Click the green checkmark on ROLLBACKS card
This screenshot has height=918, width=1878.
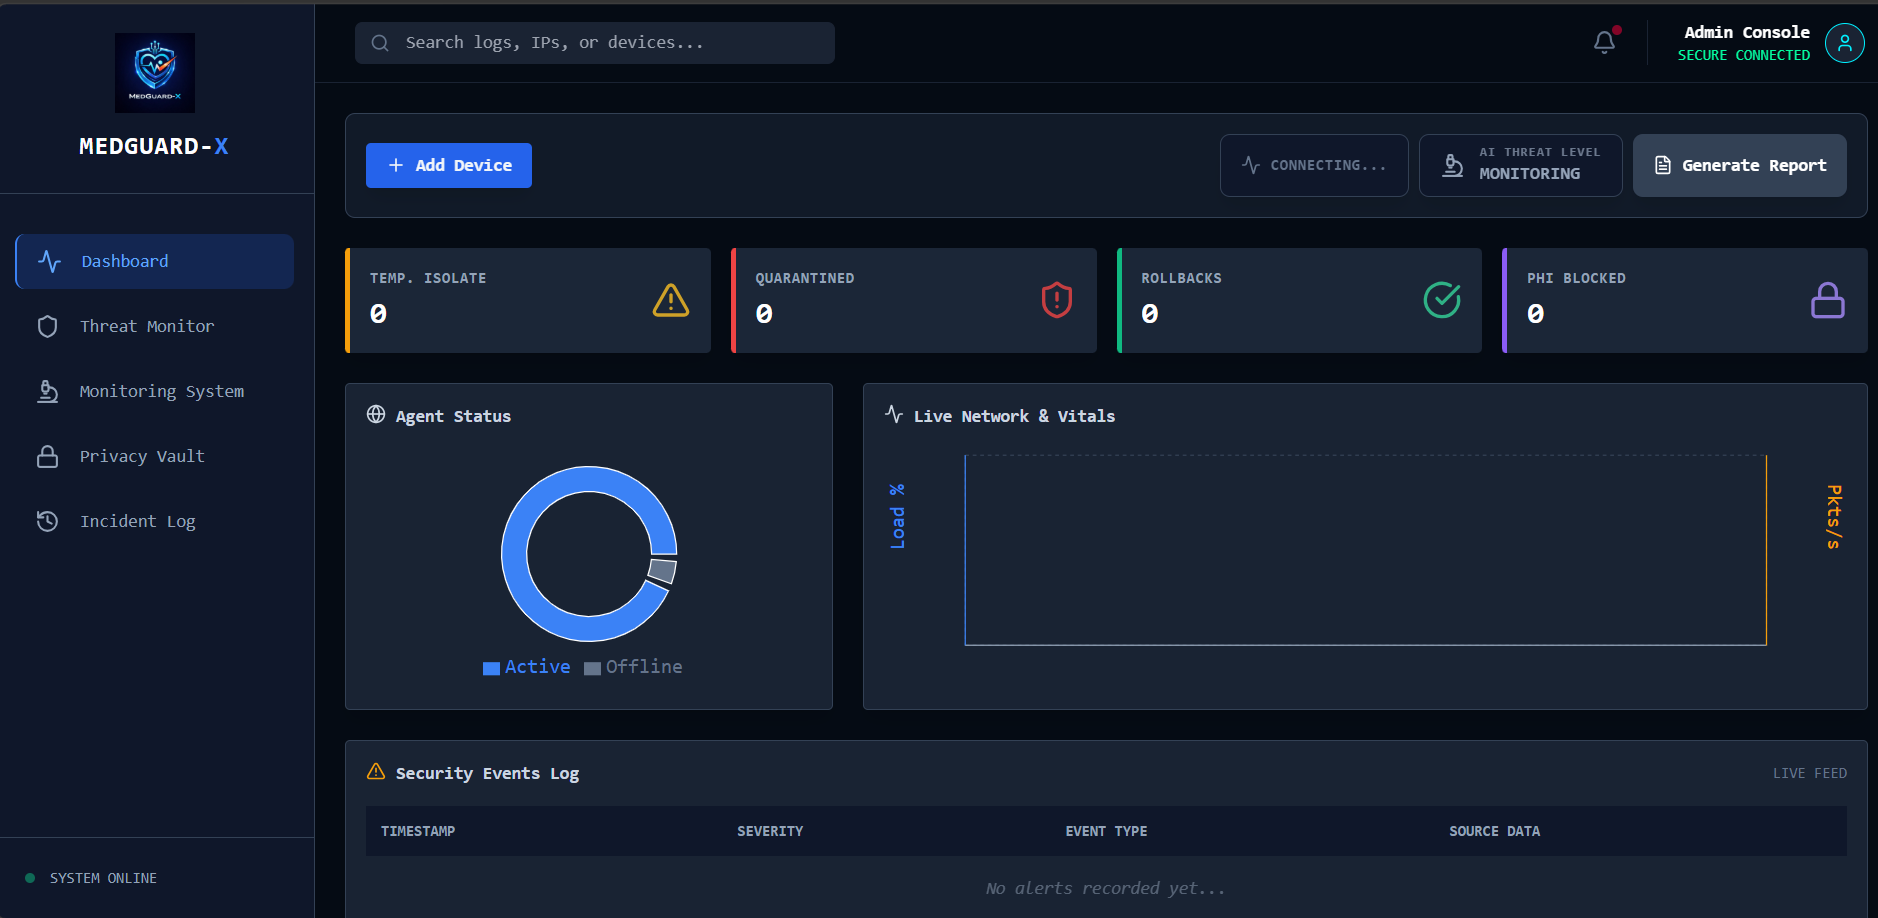point(1441,300)
